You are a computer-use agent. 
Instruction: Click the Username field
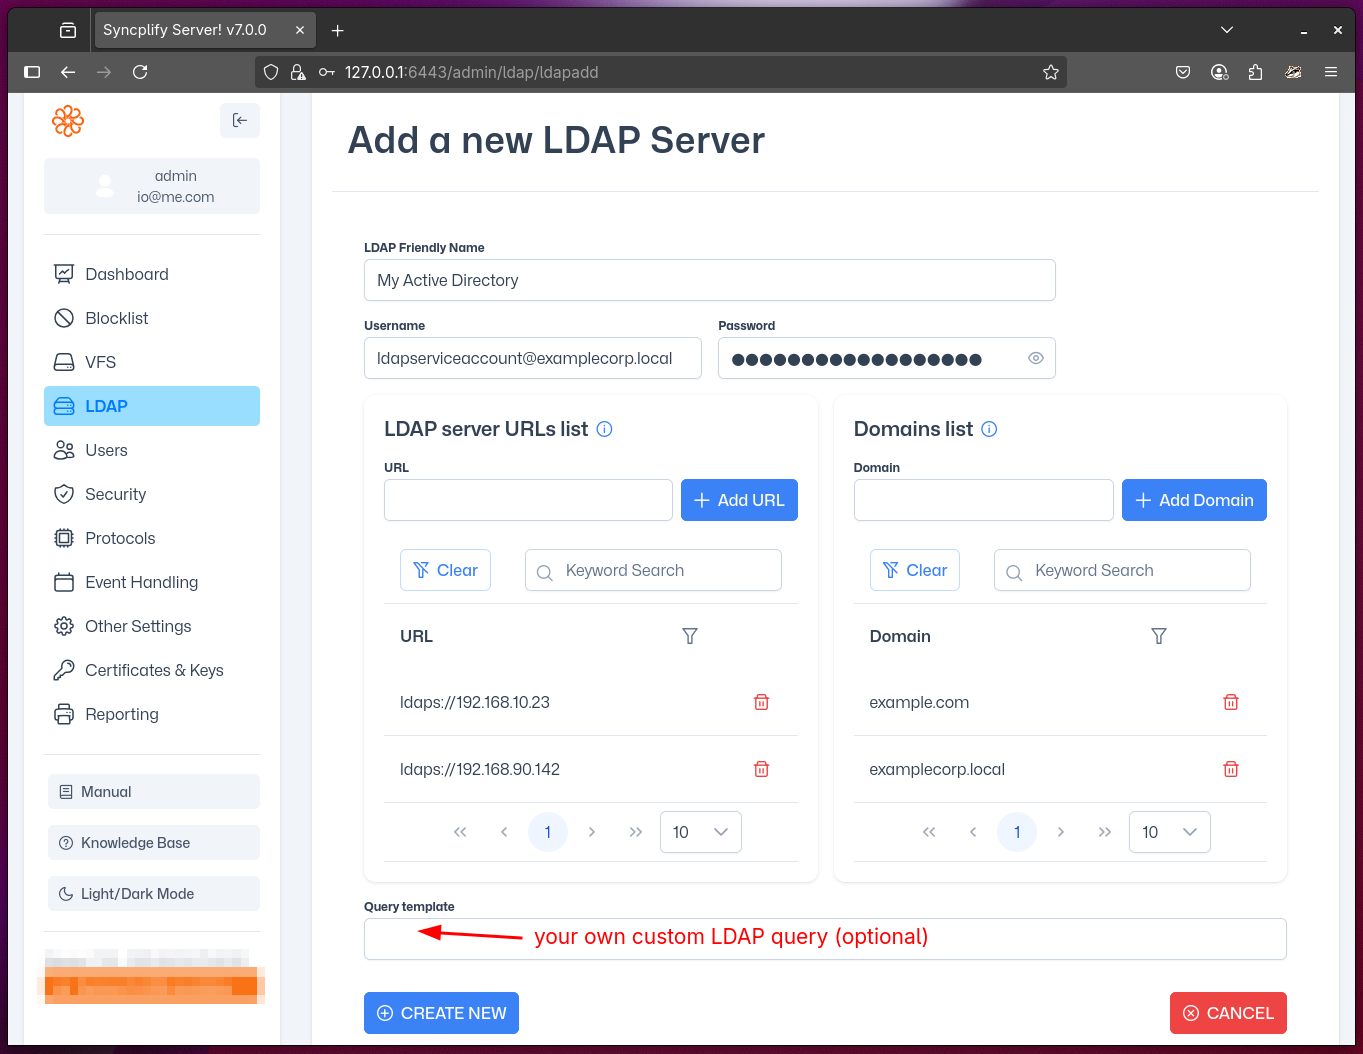(533, 358)
